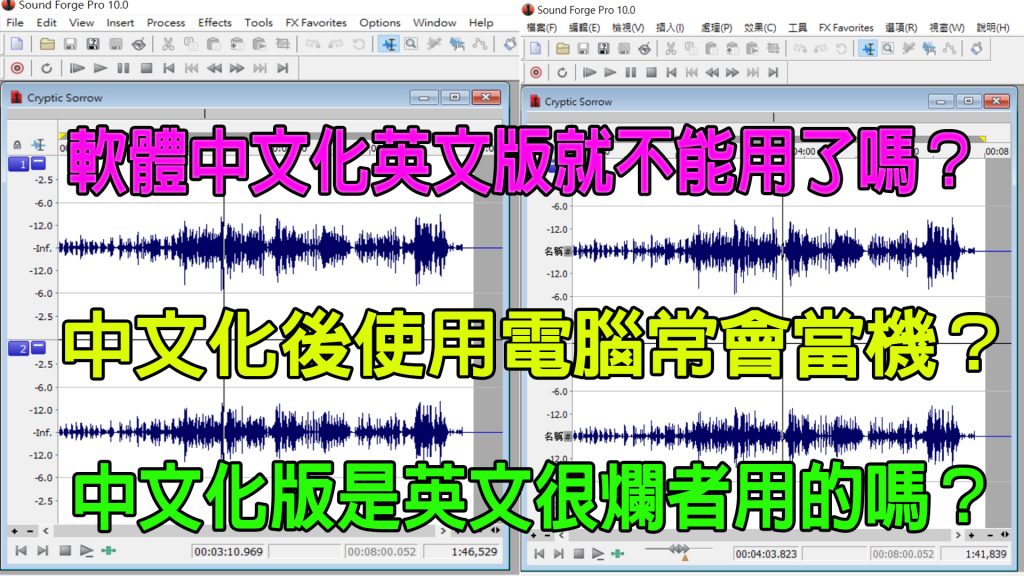This screenshot has height=576, width=1024.
Task: Click the scrub control slider below the right waveform
Action: point(678,550)
